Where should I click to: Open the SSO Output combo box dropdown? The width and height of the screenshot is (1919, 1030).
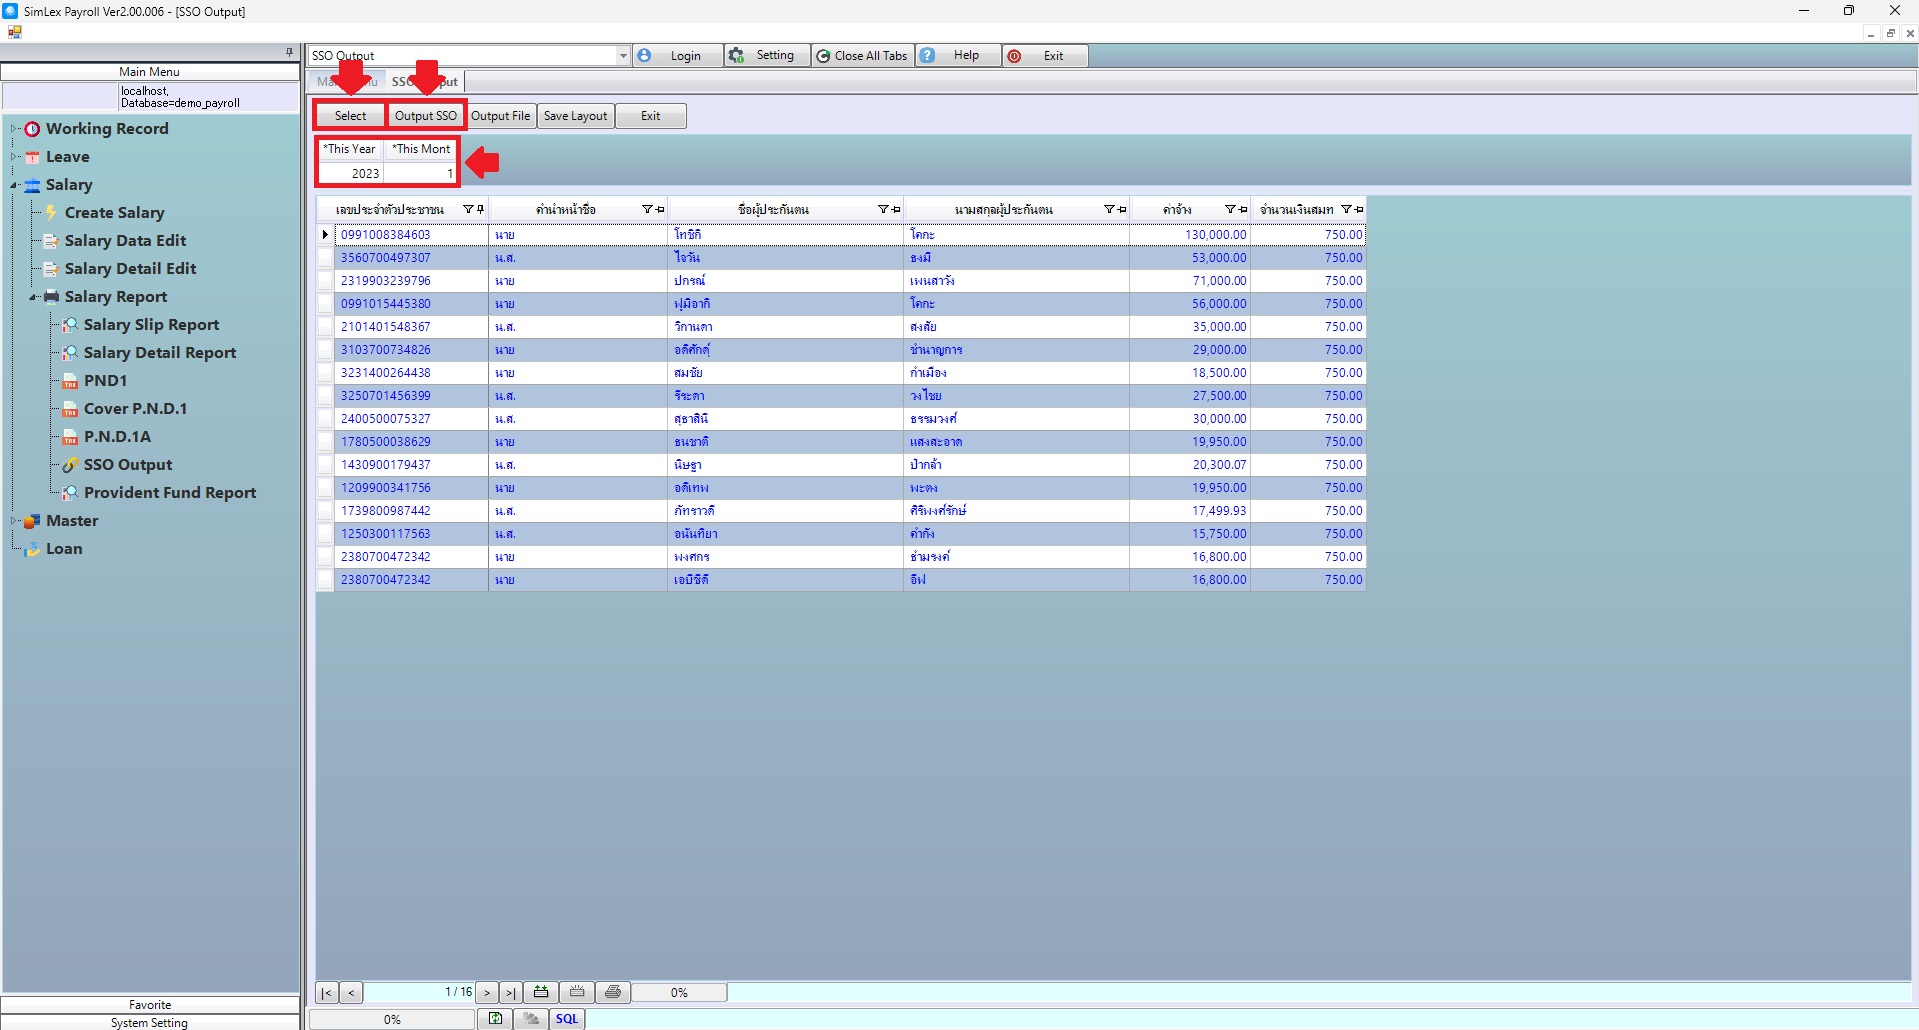pos(622,56)
